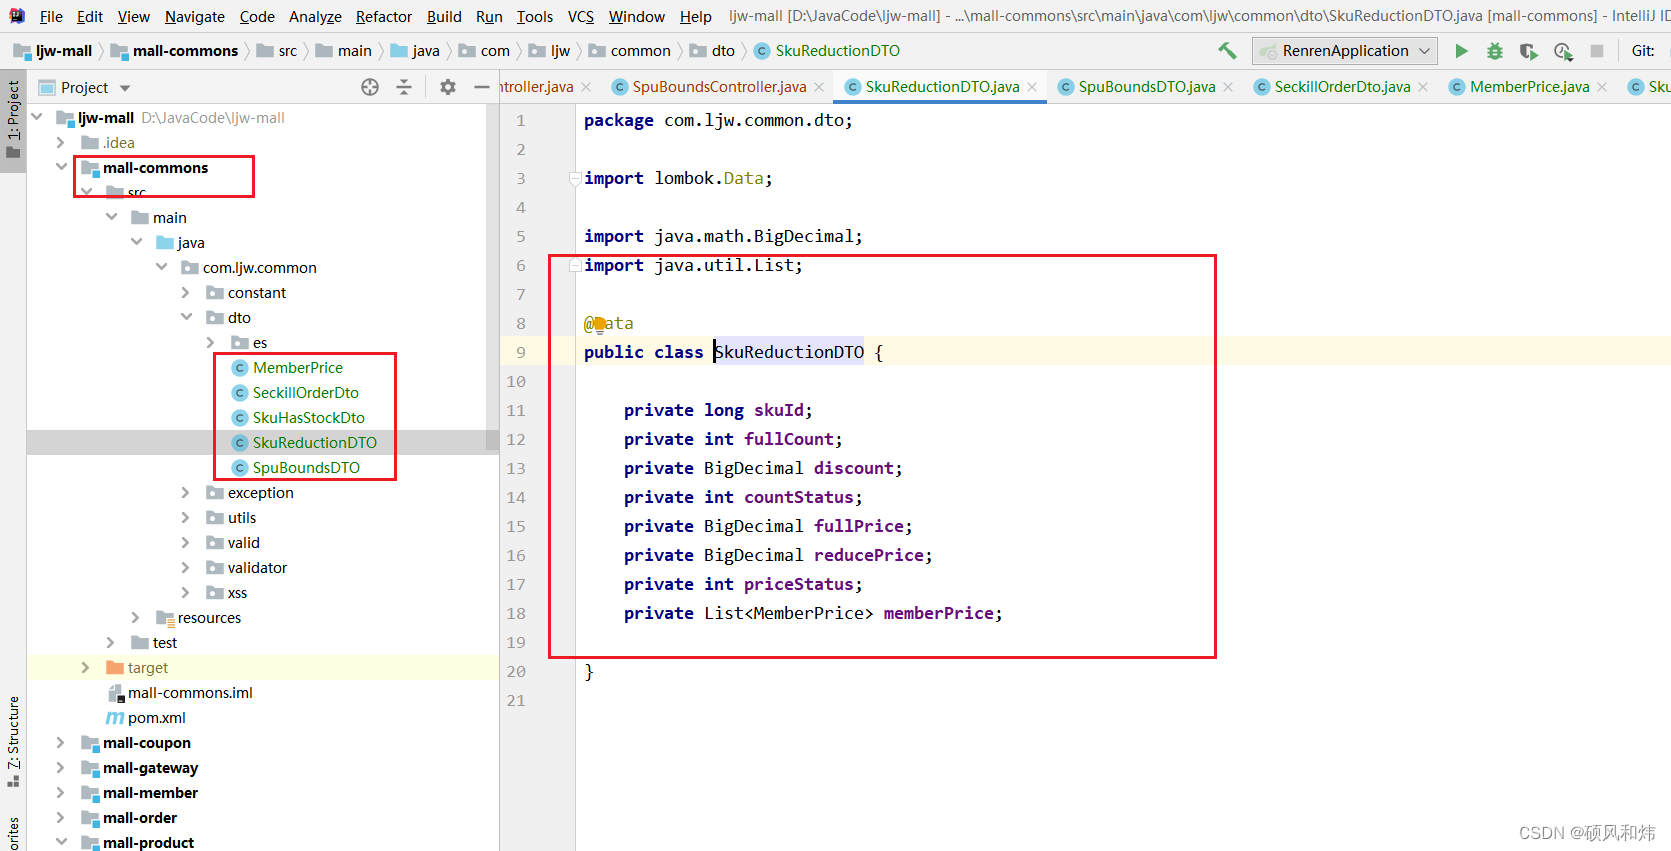Open the Project view selector dropdown
Screen dimensions: 1671x851
click(125, 88)
